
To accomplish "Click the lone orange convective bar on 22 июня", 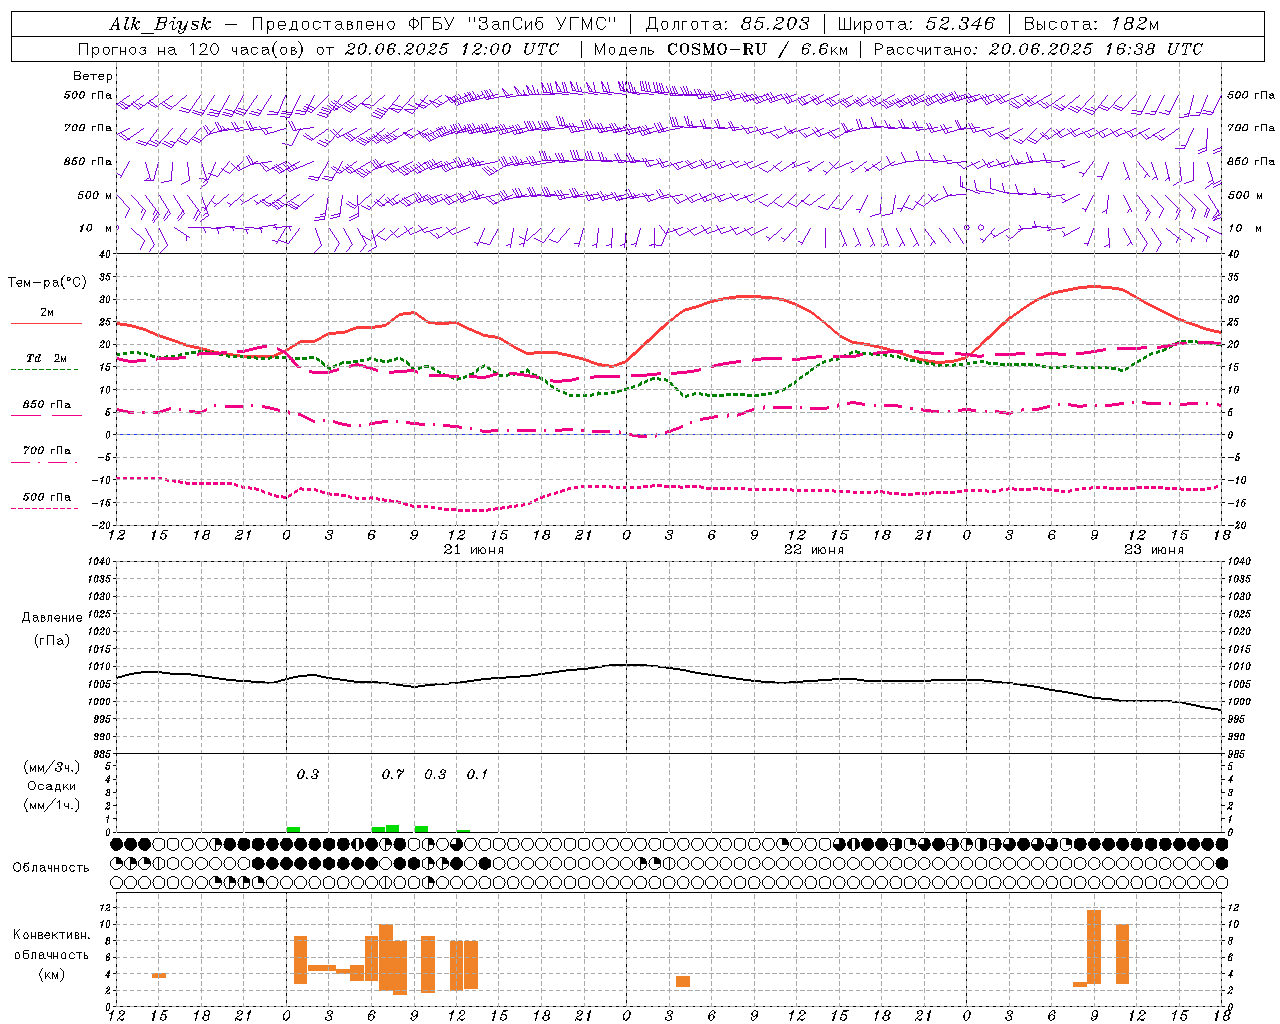I will click(683, 981).
